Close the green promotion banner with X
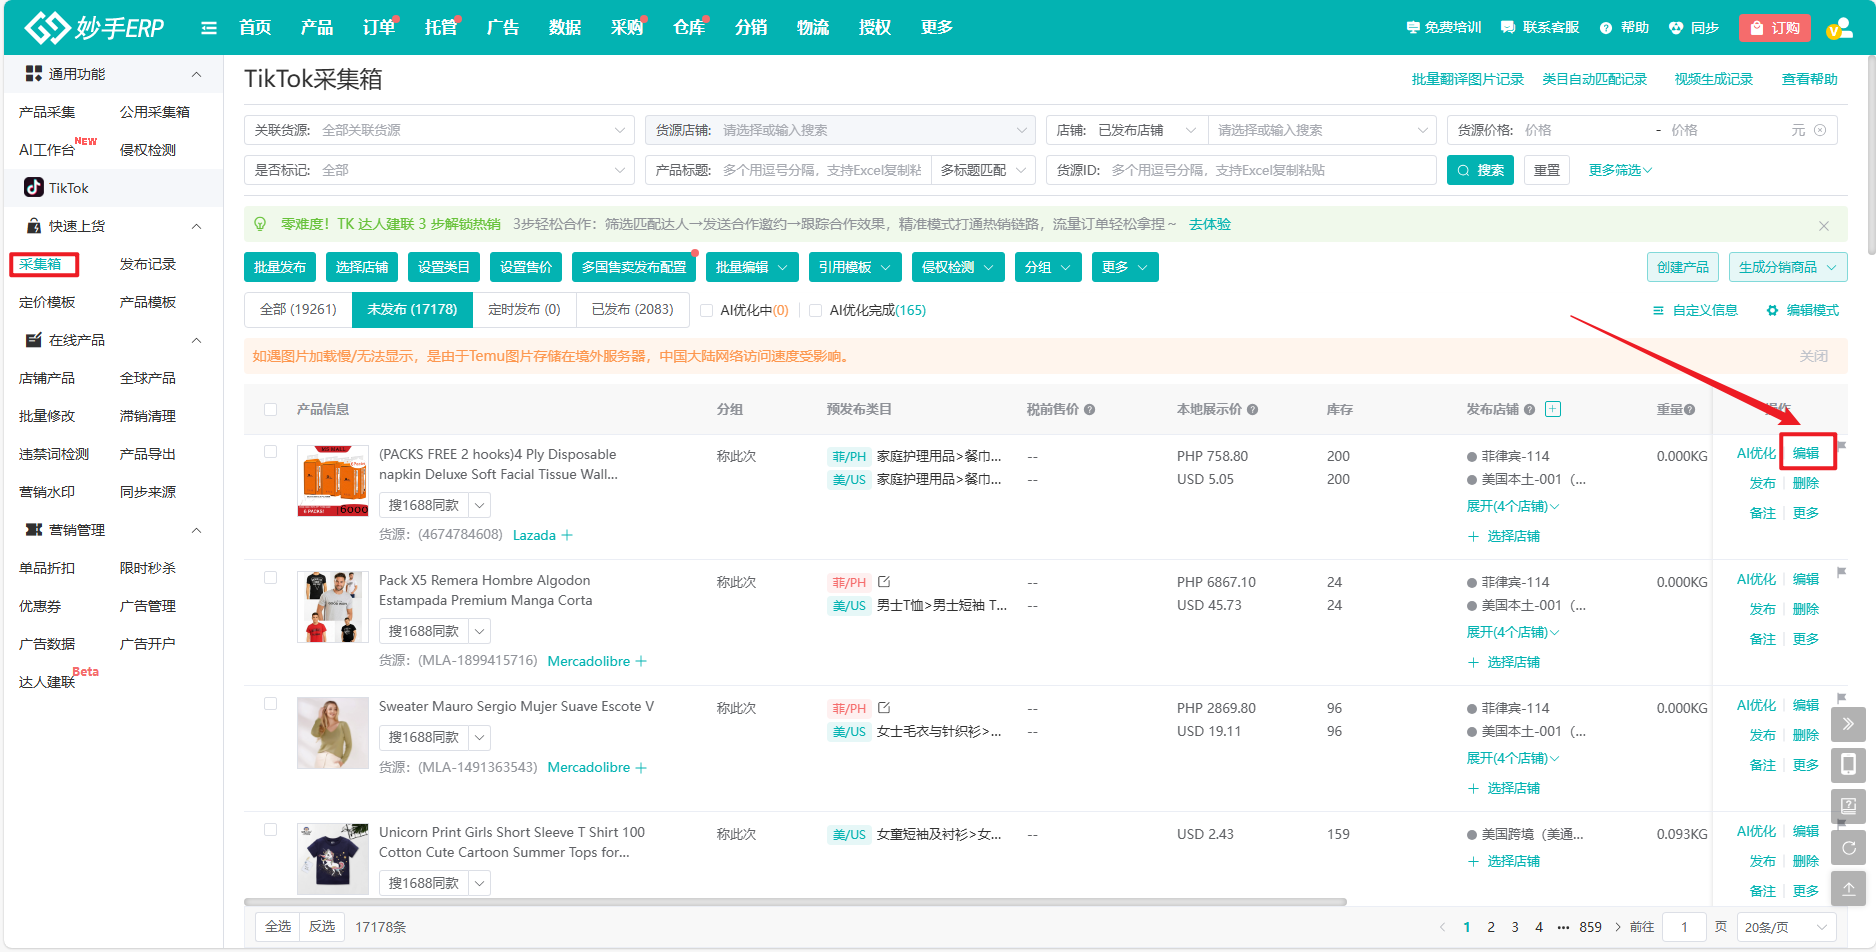1876x952 pixels. click(1824, 226)
